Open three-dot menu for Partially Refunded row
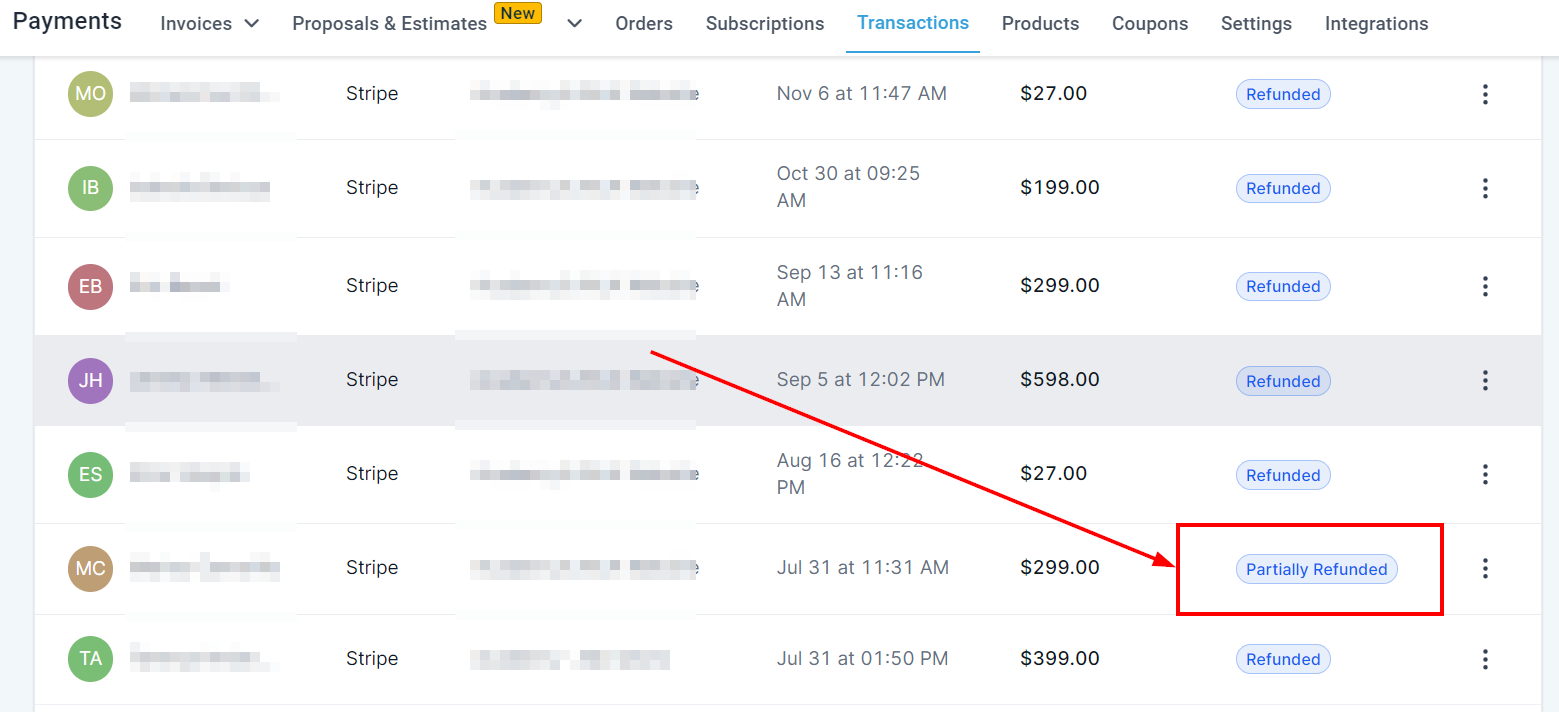Image resolution: width=1559 pixels, height=712 pixels. [x=1485, y=568]
